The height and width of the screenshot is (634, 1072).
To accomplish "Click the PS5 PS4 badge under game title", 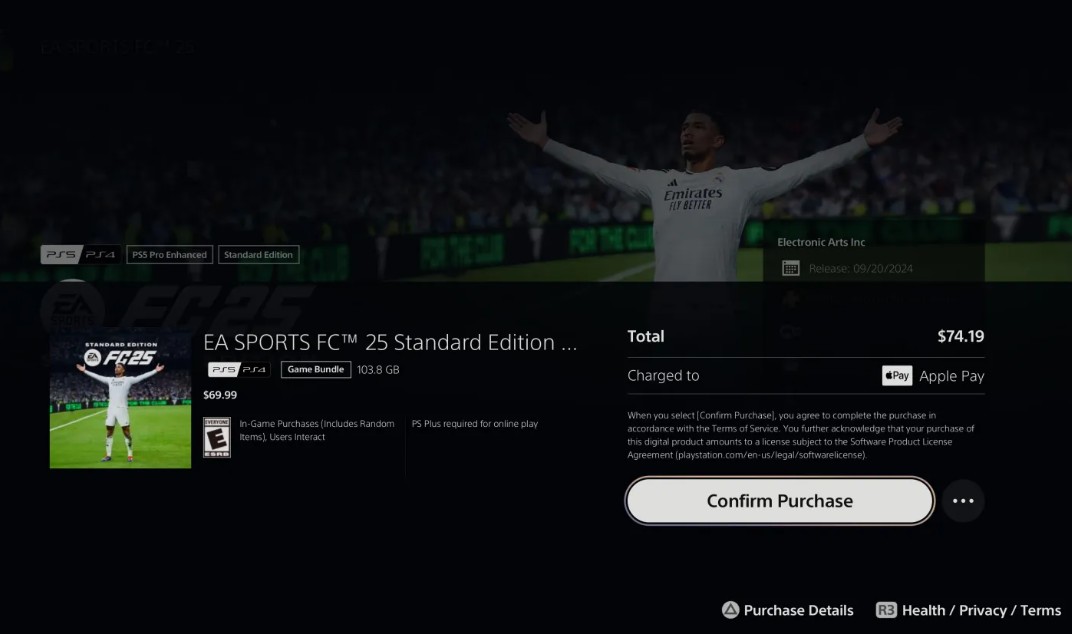I will pyautogui.click(x=239, y=369).
